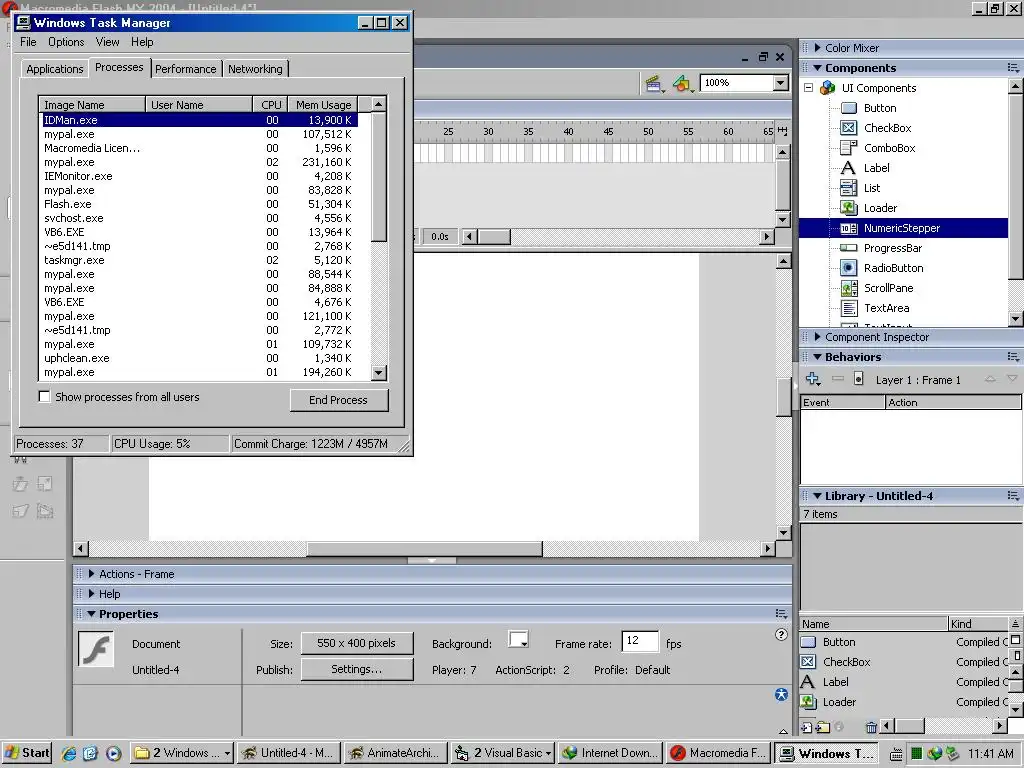Open Properties panel help question mark
Image resolution: width=1024 pixels, height=768 pixels.
pyautogui.click(x=781, y=635)
